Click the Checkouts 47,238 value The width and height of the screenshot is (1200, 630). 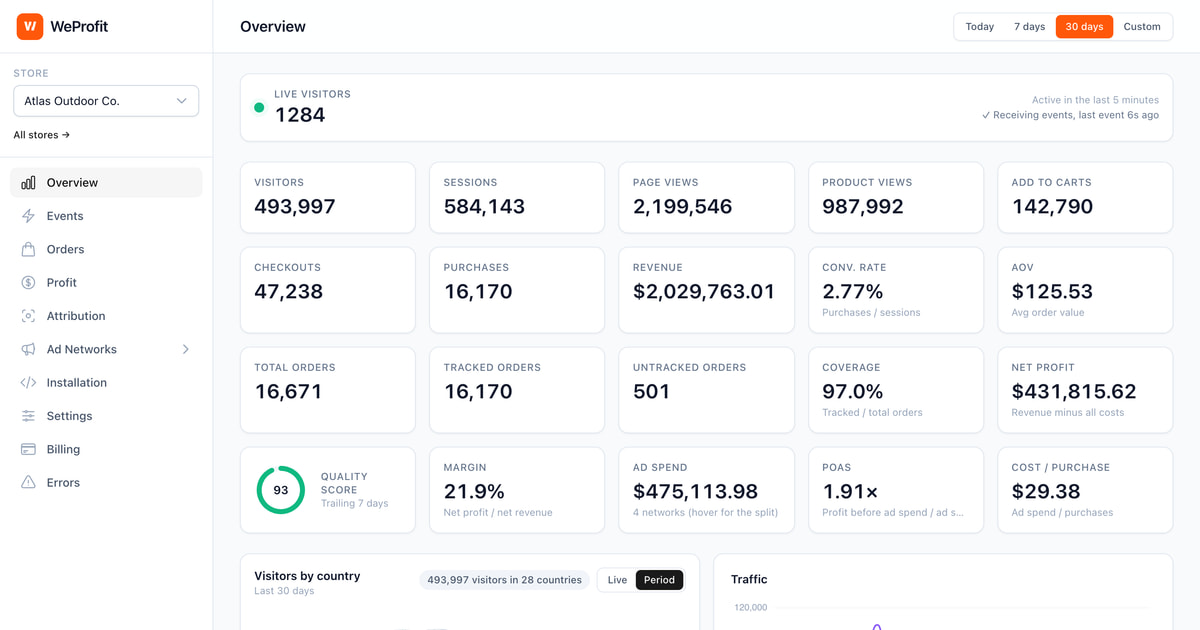click(289, 292)
